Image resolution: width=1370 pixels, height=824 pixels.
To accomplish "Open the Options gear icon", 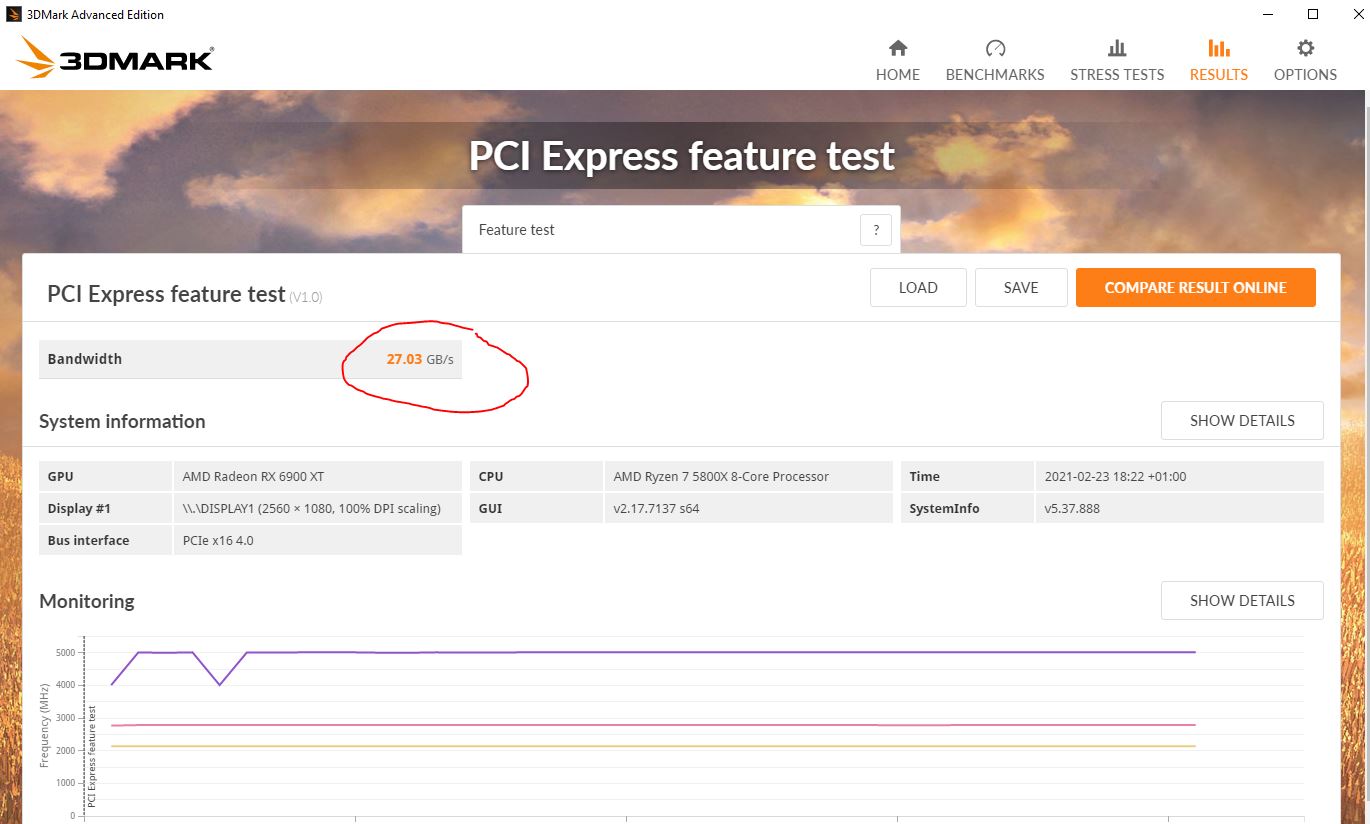I will (1305, 48).
